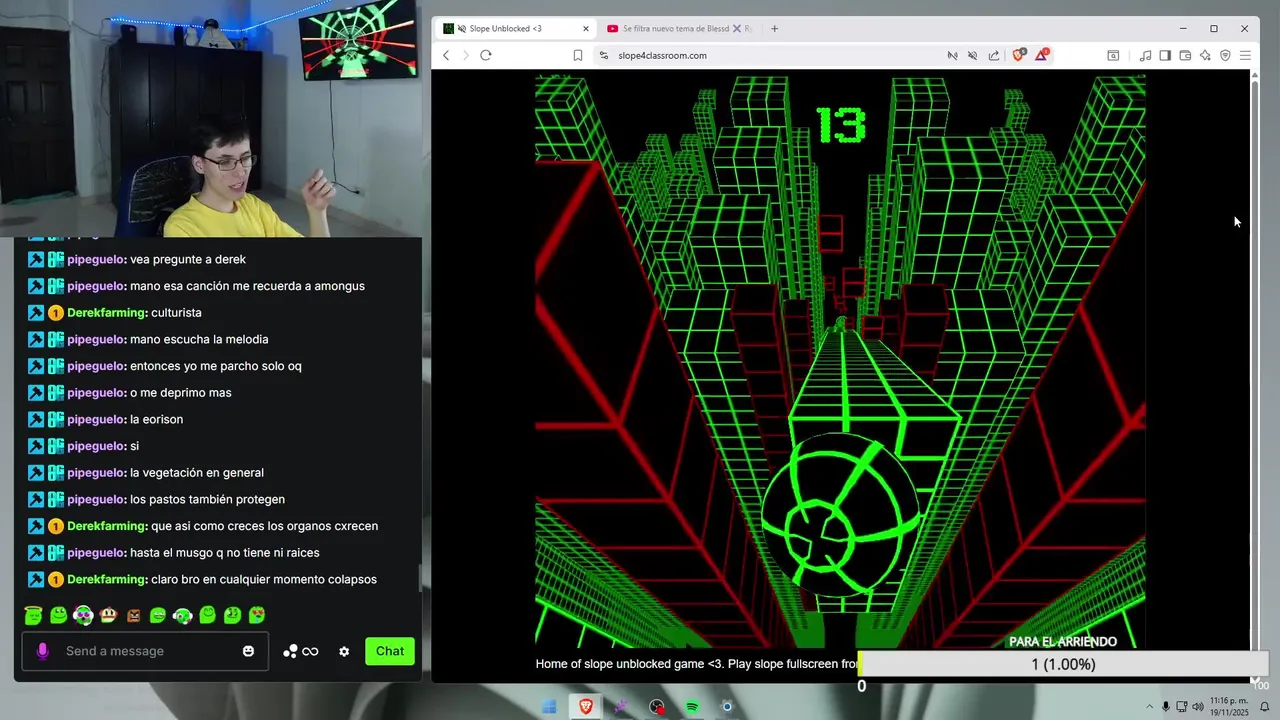The width and height of the screenshot is (1280, 720).
Task: Pick the monkey face emote
Action: pos(108,615)
